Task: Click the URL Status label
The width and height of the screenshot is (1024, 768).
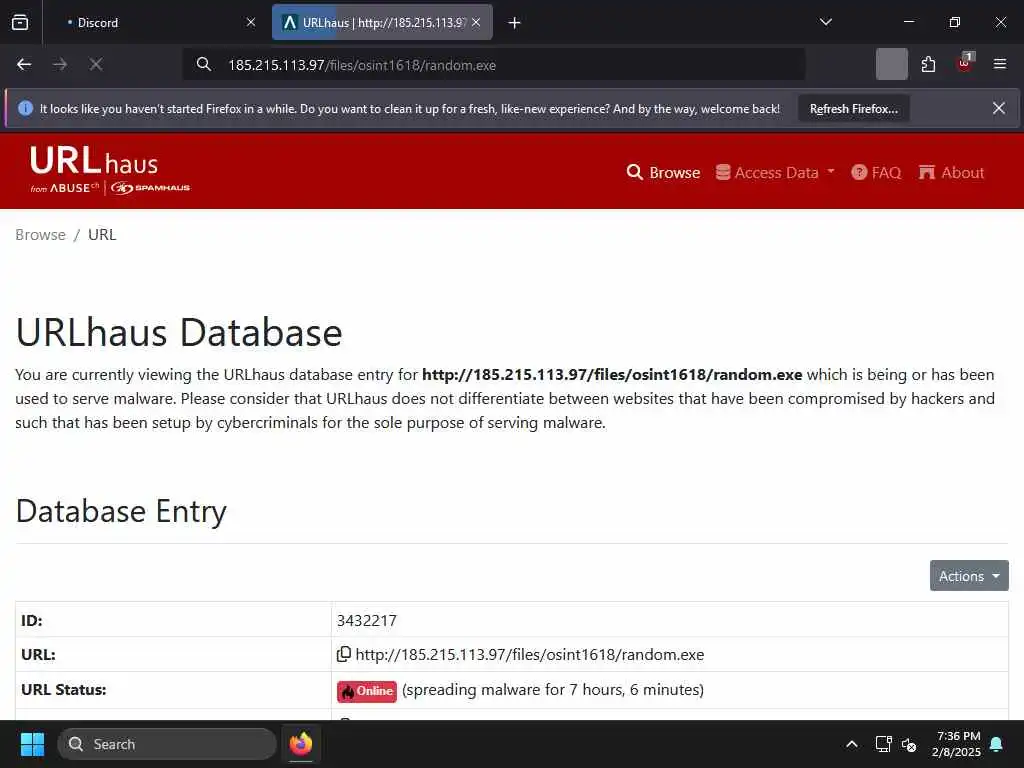Action: point(63,690)
